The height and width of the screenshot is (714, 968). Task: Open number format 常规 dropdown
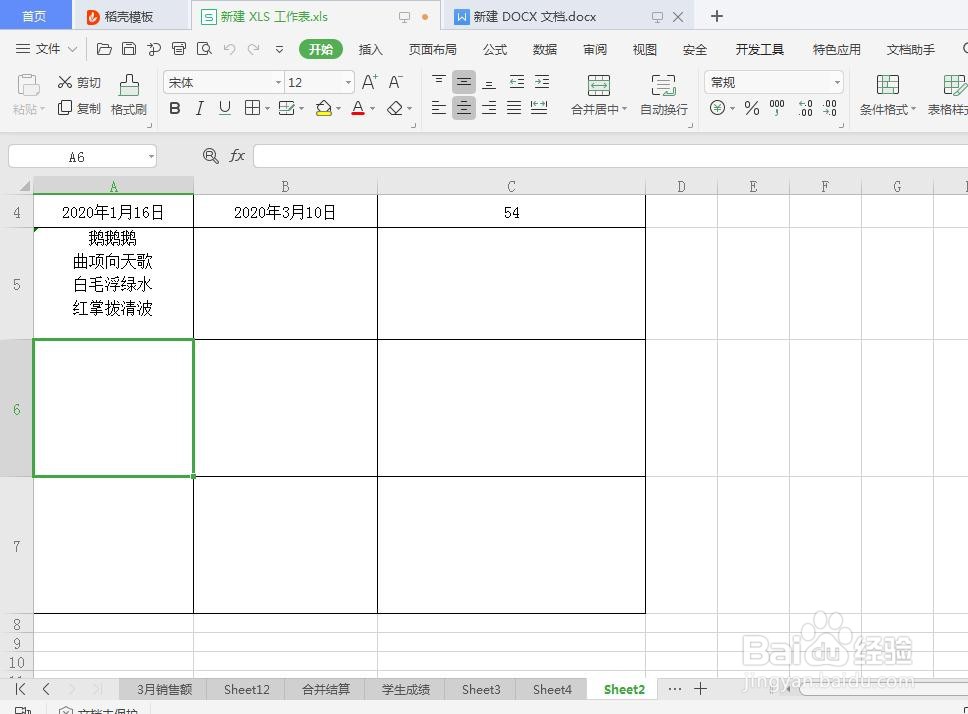click(837, 82)
